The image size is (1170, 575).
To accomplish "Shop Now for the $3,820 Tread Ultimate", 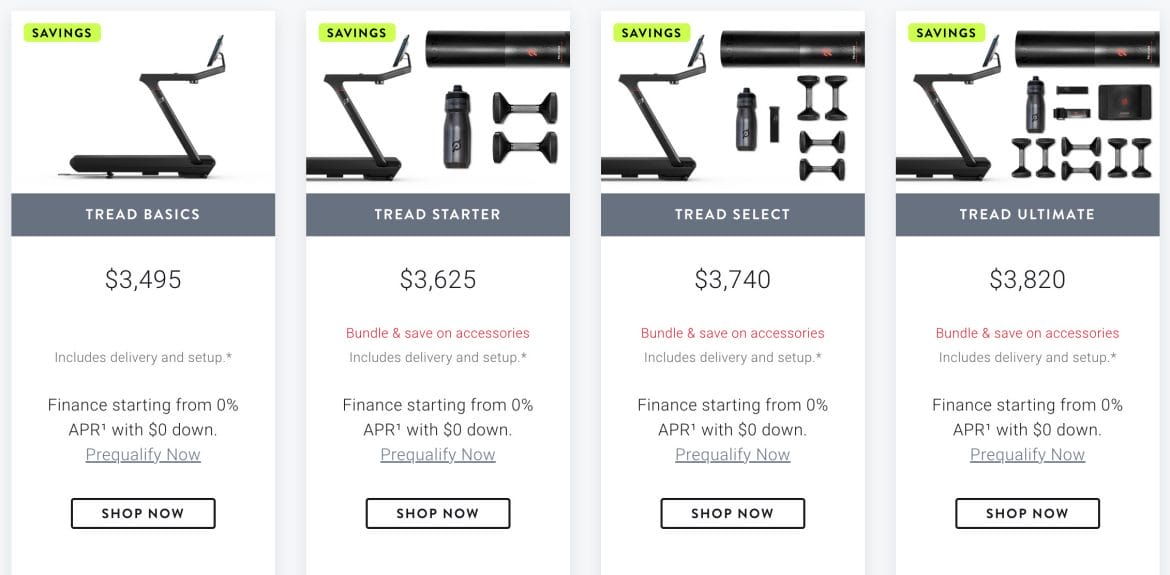I will [x=1027, y=513].
